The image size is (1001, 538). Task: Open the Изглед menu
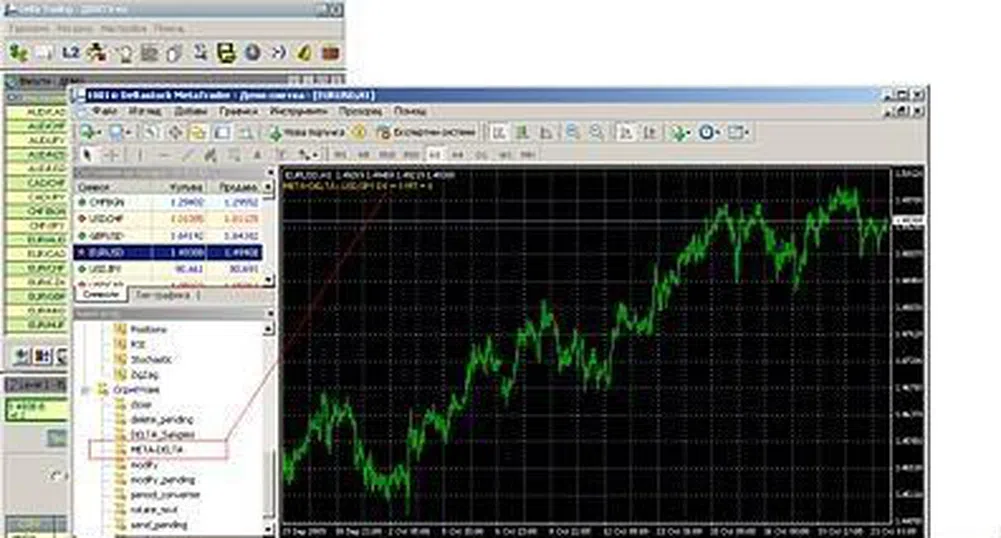[145, 111]
